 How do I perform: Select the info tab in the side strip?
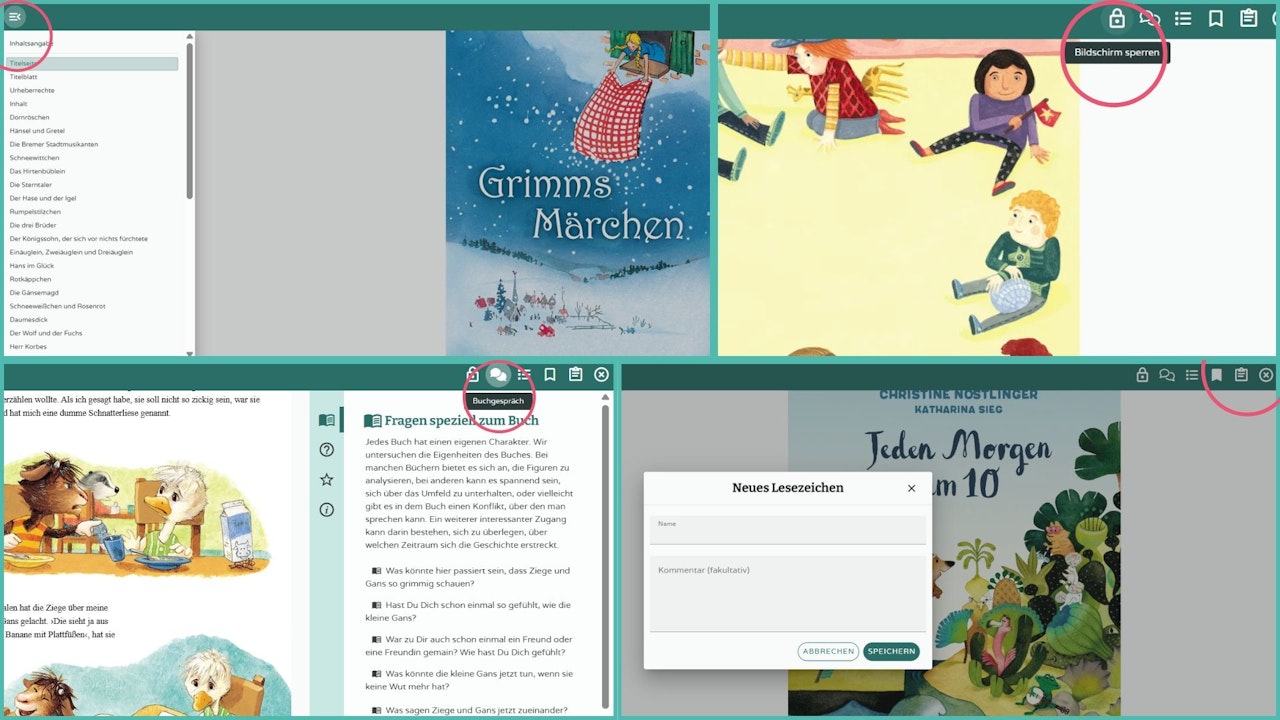click(326, 510)
